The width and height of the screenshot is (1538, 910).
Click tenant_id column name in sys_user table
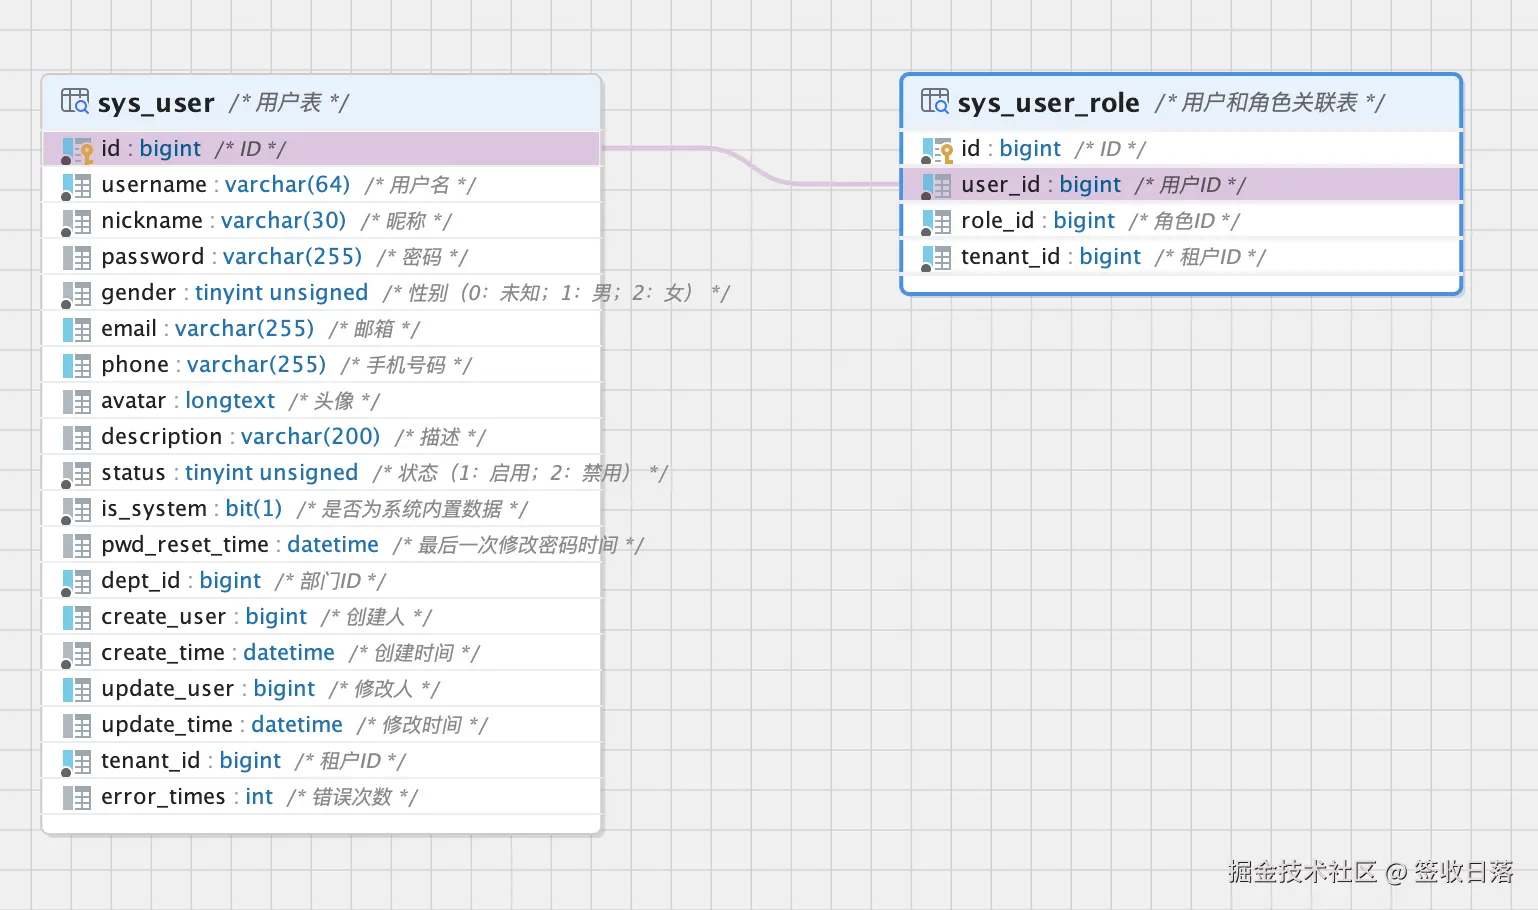tap(150, 761)
